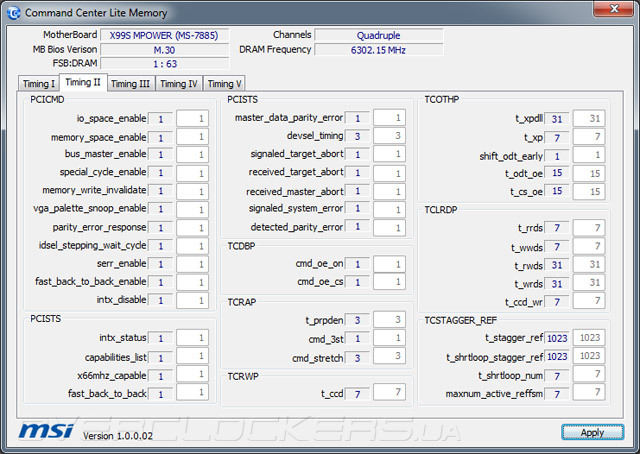Switch to the Timing I tab
The width and height of the screenshot is (640, 454).
39,84
